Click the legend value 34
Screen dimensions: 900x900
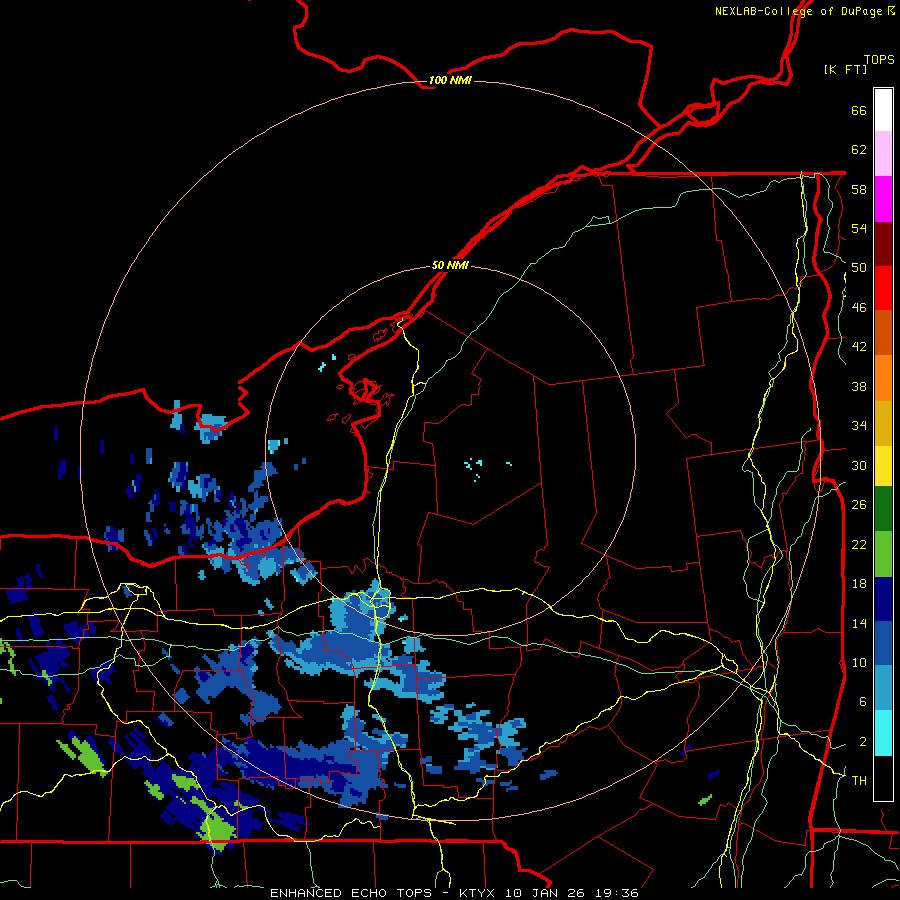coord(859,426)
